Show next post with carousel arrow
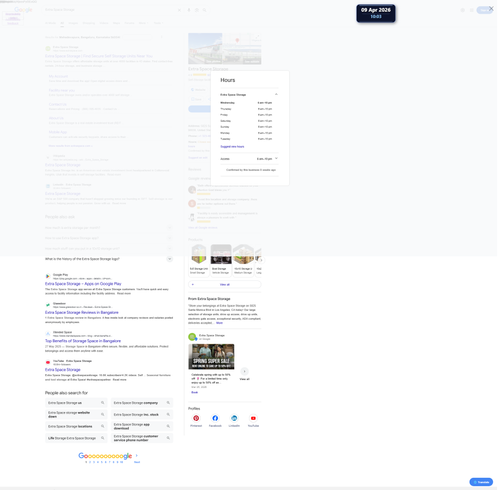Viewport: 500px width, 490px height. coord(244,371)
